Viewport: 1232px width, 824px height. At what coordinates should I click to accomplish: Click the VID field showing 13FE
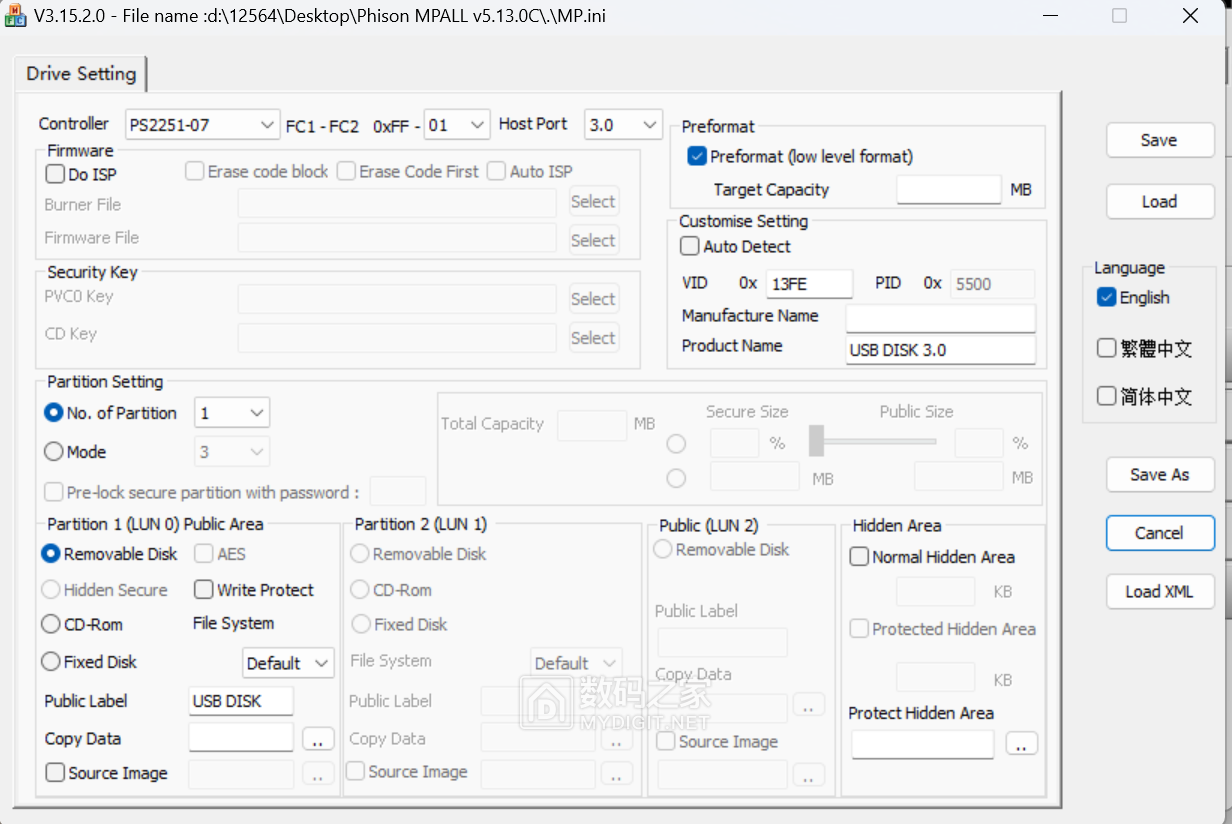(x=810, y=284)
